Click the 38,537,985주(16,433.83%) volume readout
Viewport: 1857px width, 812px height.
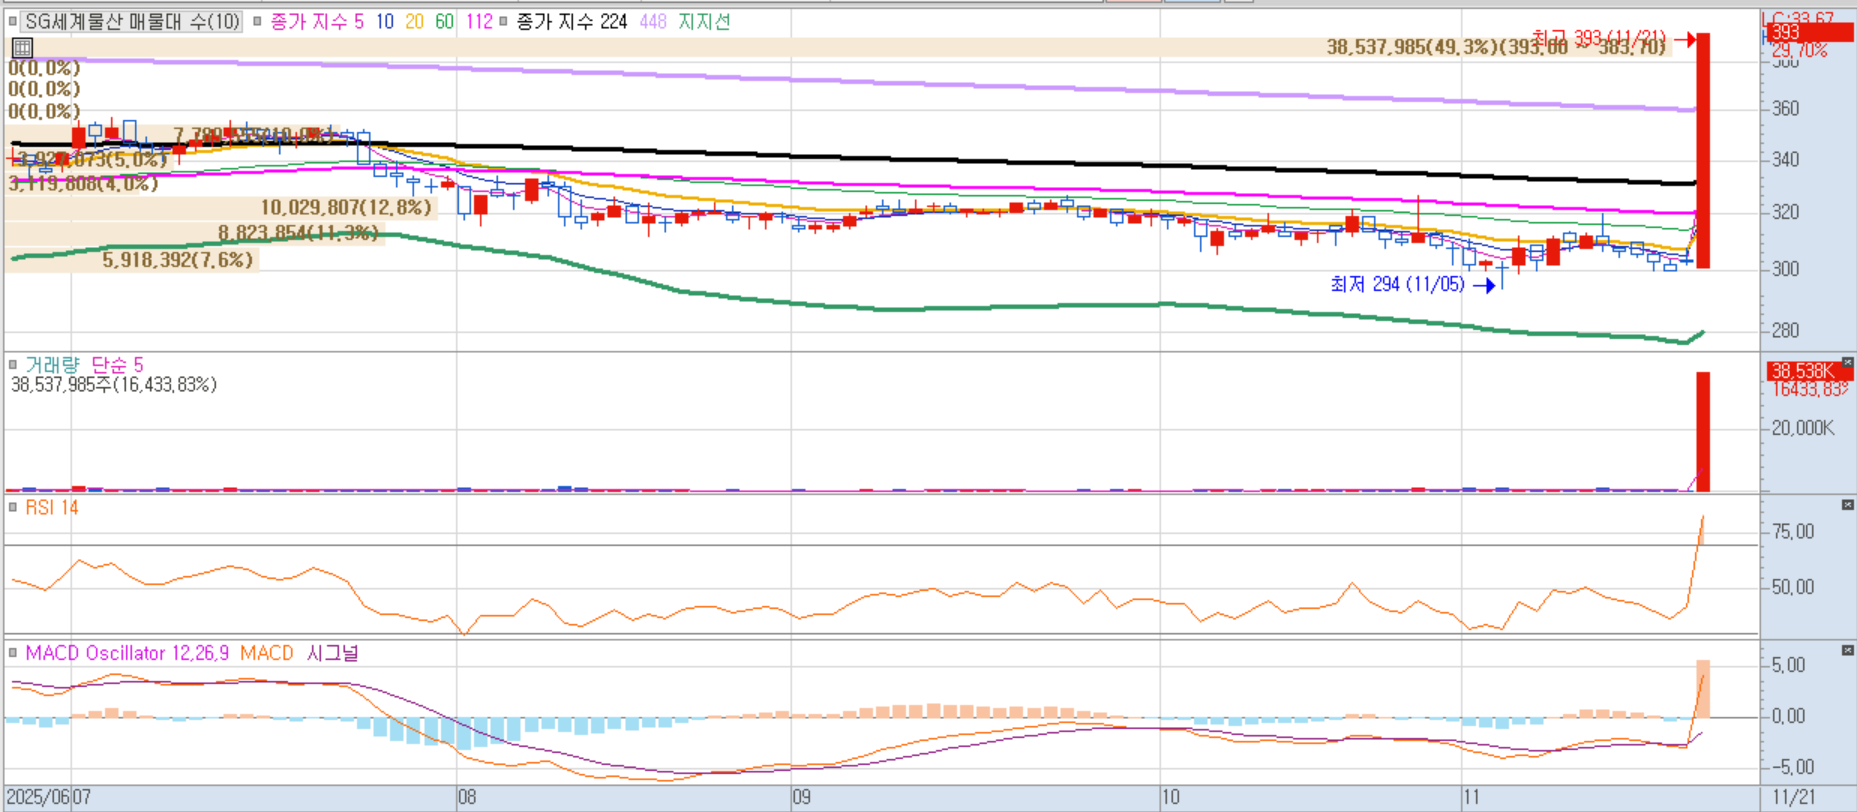(x=114, y=385)
